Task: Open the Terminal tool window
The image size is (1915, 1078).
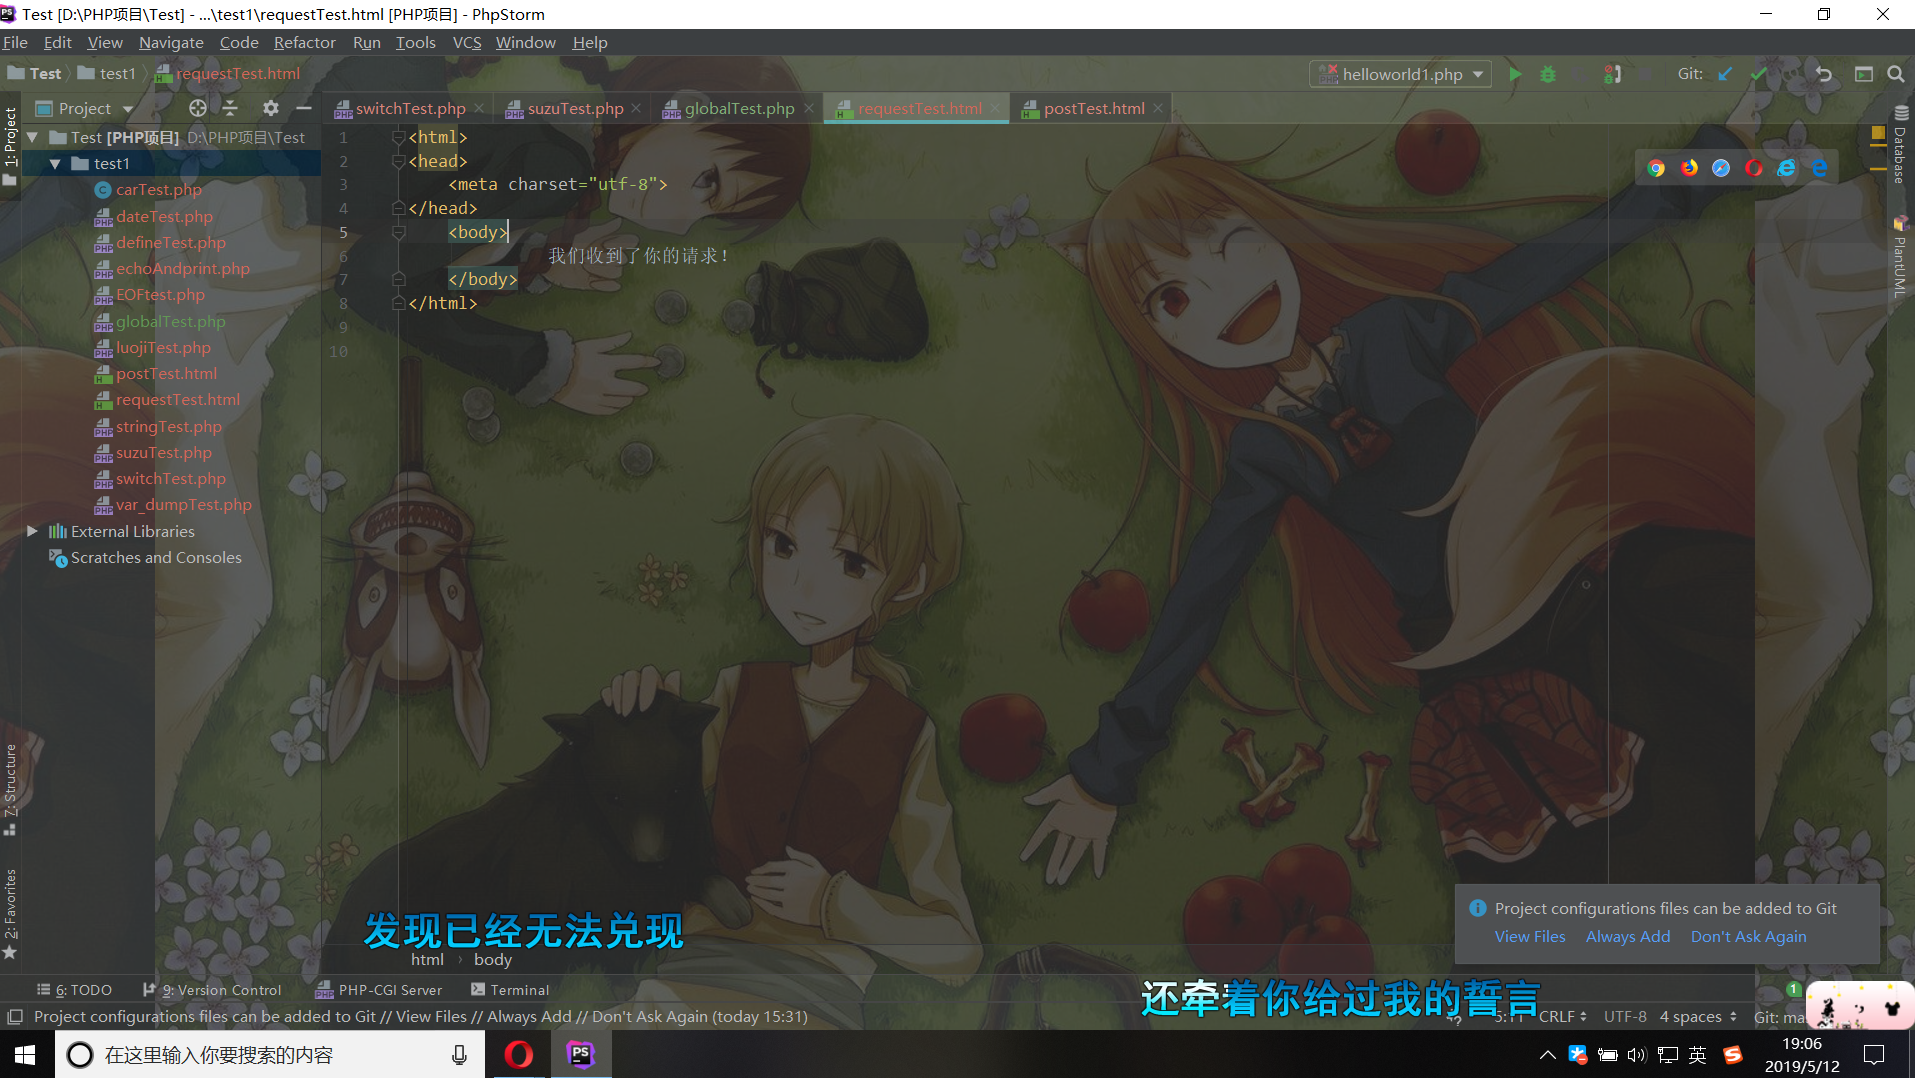Action: pyautogui.click(x=510, y=990)
